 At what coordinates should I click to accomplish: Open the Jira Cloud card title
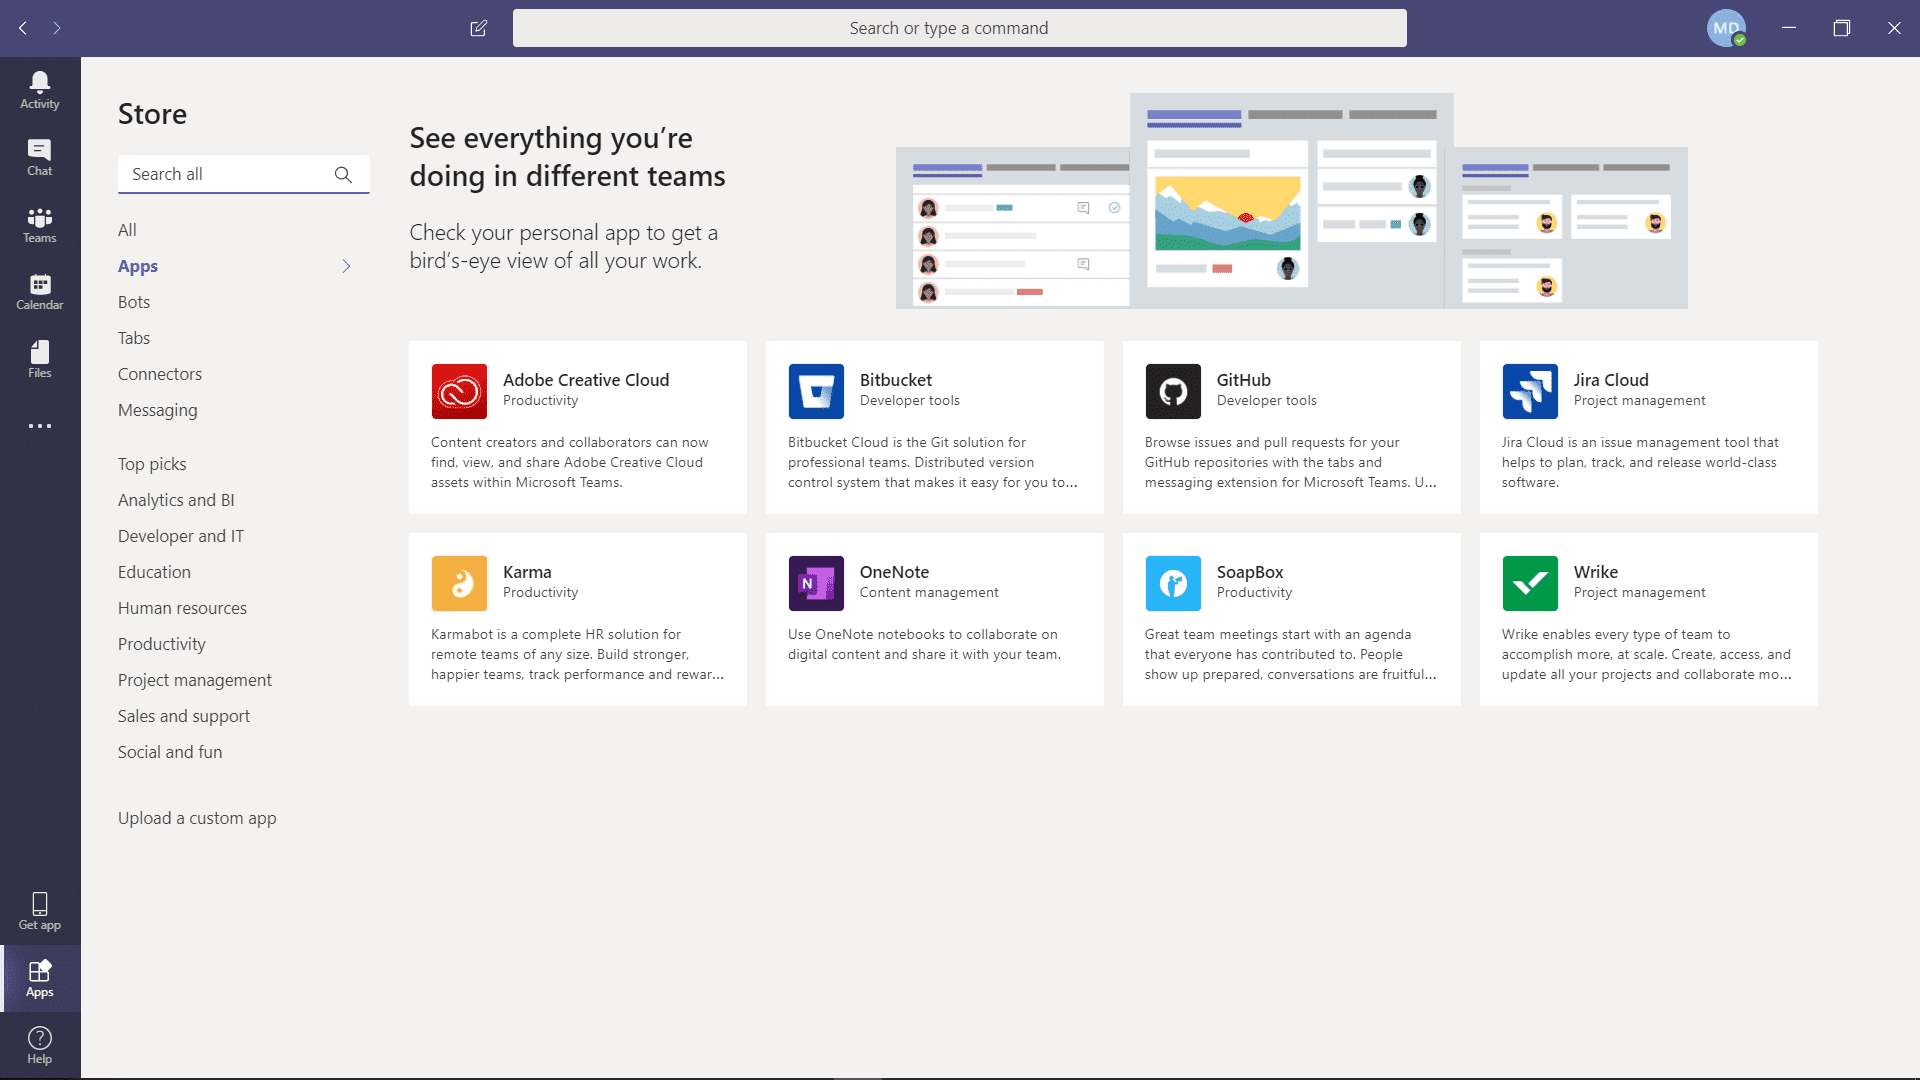pos(1611,380)
